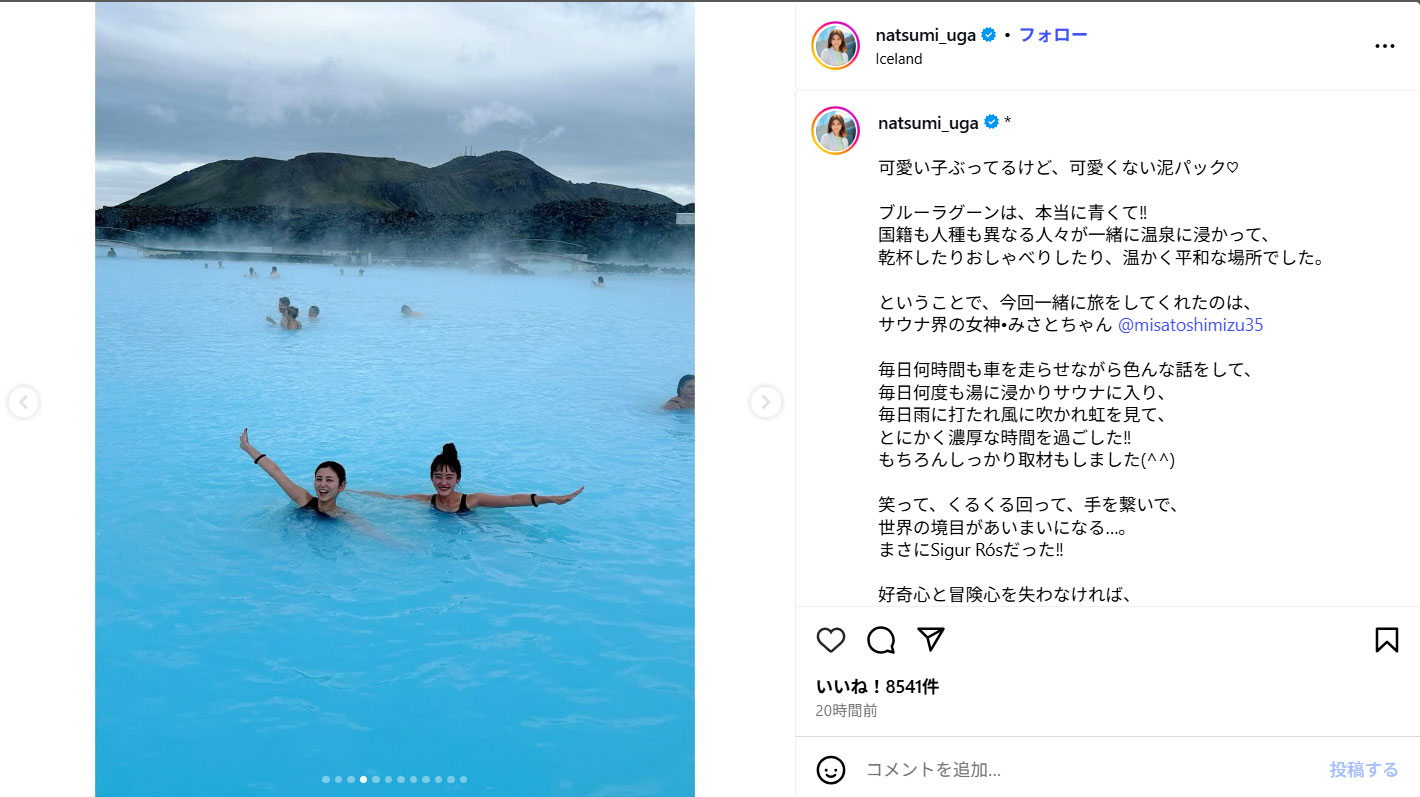The image size is (1420, 797).
Task: Click the 20時間前 timestamp
Action: point(846,711)
